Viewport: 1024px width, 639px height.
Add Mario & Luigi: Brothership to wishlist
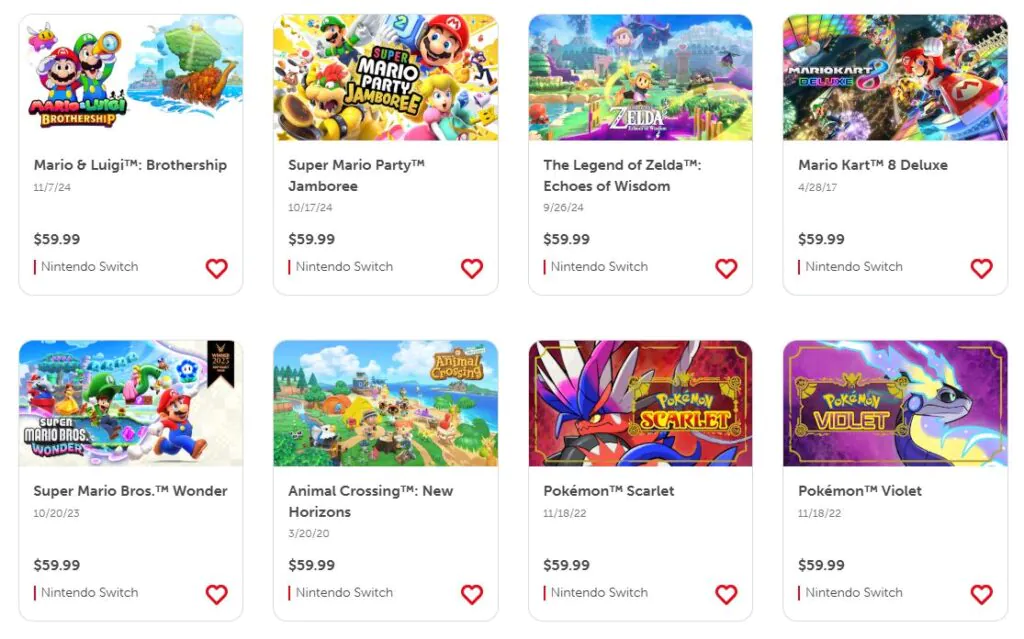coord(217,268)
